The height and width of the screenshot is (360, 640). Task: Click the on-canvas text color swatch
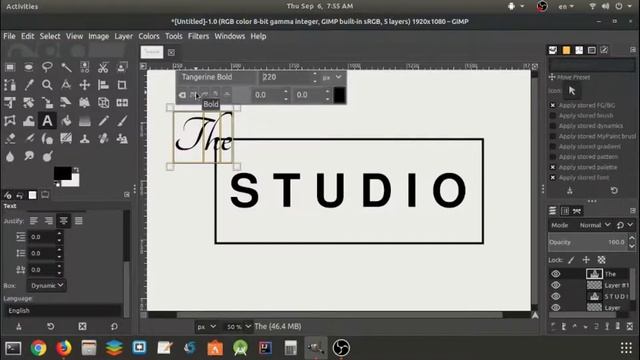pos(339,95)
